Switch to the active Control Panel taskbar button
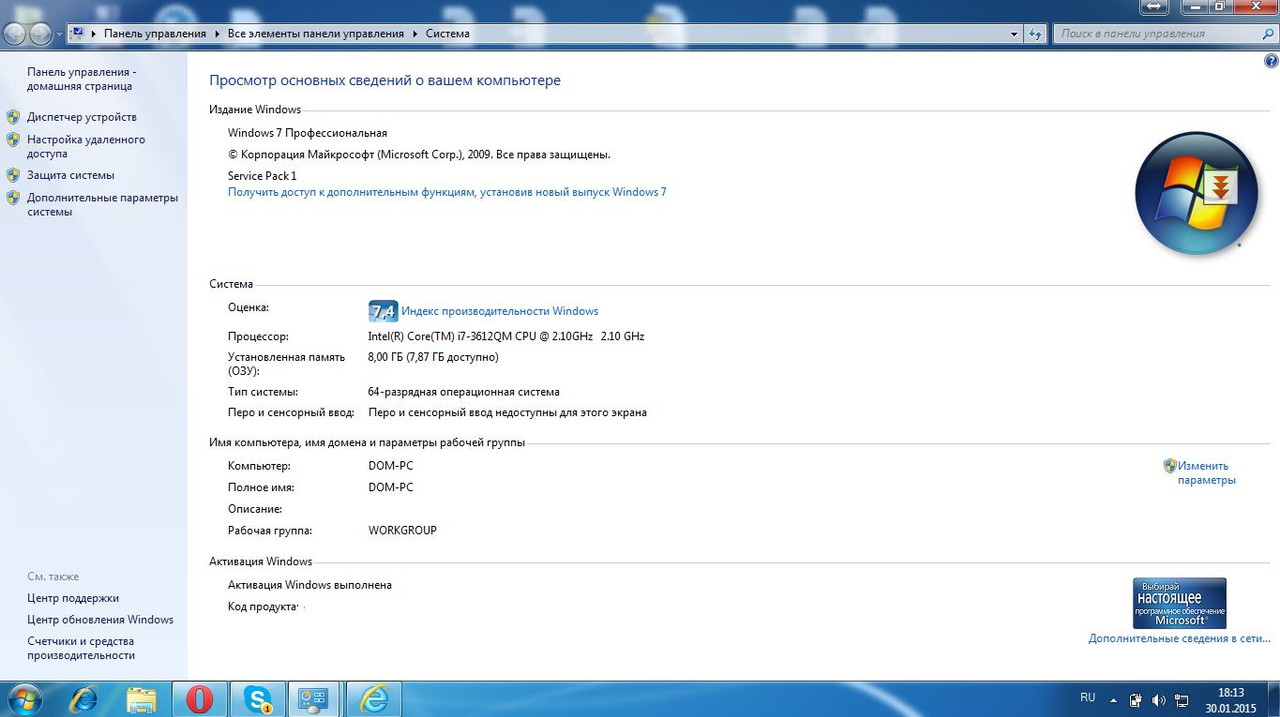The height and width of the screenshot is (717, 1280). point(315,699)
